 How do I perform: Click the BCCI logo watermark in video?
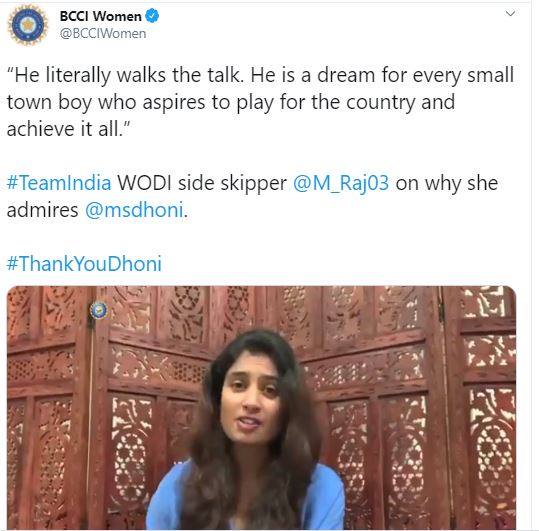point(99,310)
